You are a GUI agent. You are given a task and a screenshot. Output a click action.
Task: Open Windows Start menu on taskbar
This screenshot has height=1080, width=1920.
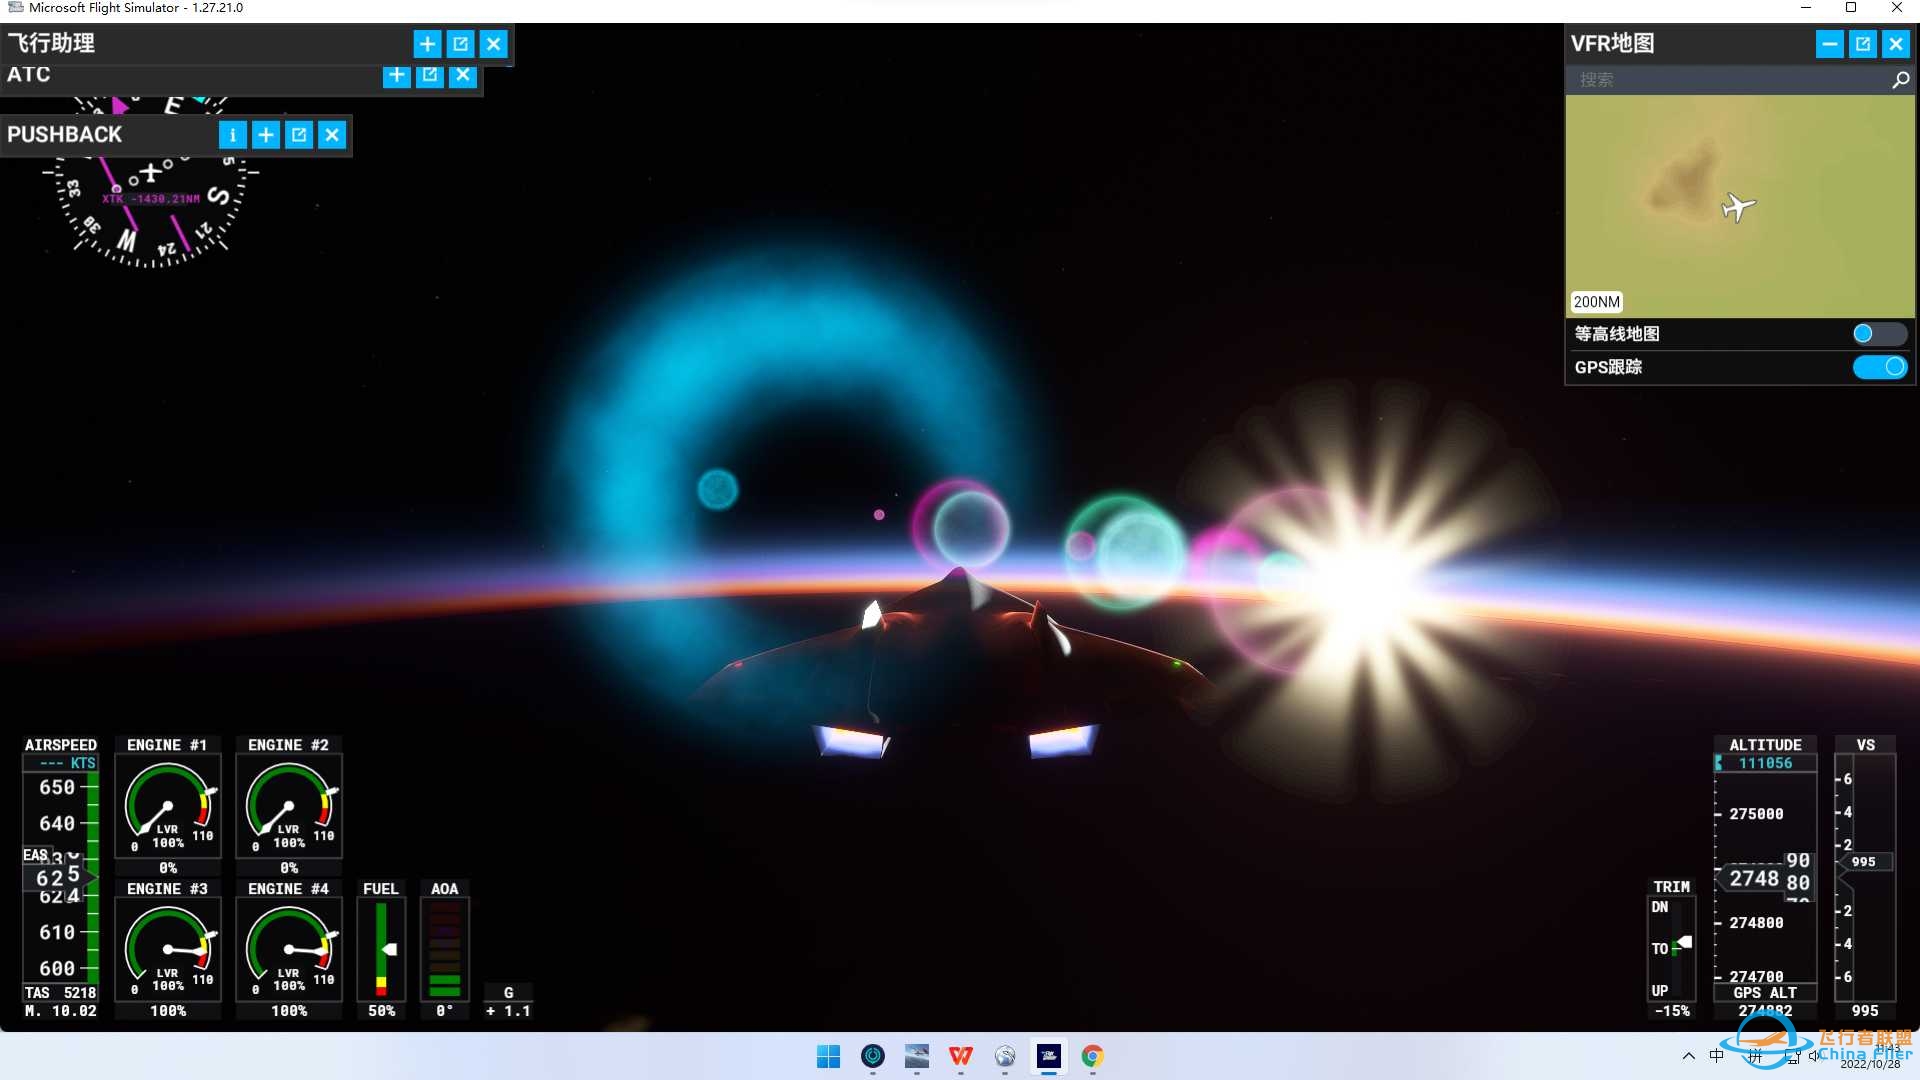[828, 1056]
